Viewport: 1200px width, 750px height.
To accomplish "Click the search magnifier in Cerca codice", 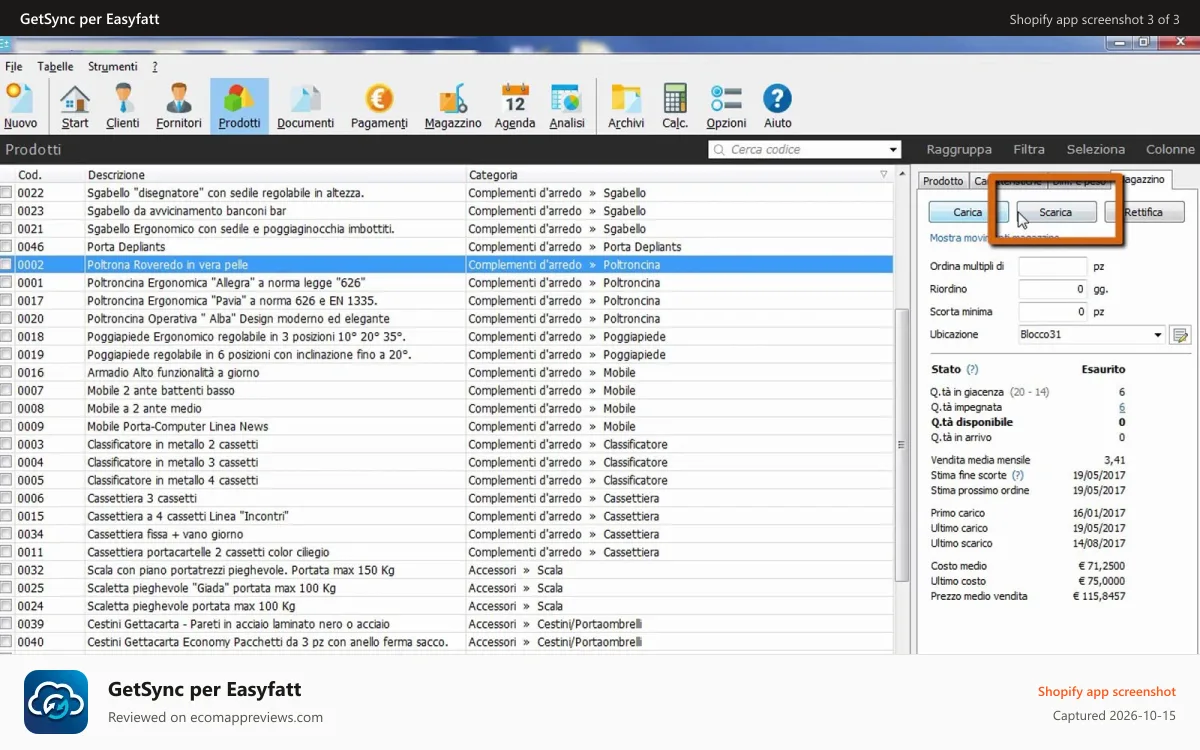I will (719, 150).
